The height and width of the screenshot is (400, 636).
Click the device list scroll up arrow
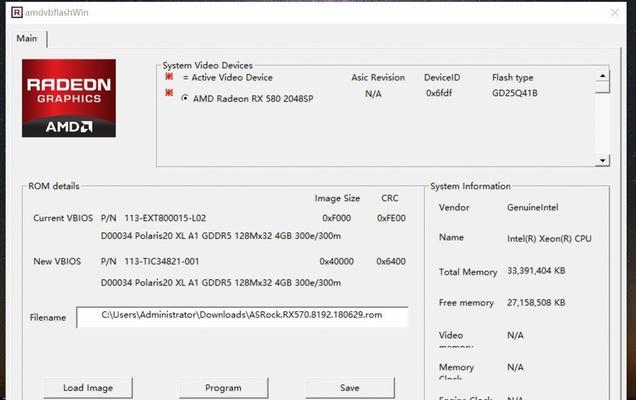(602, 76)
